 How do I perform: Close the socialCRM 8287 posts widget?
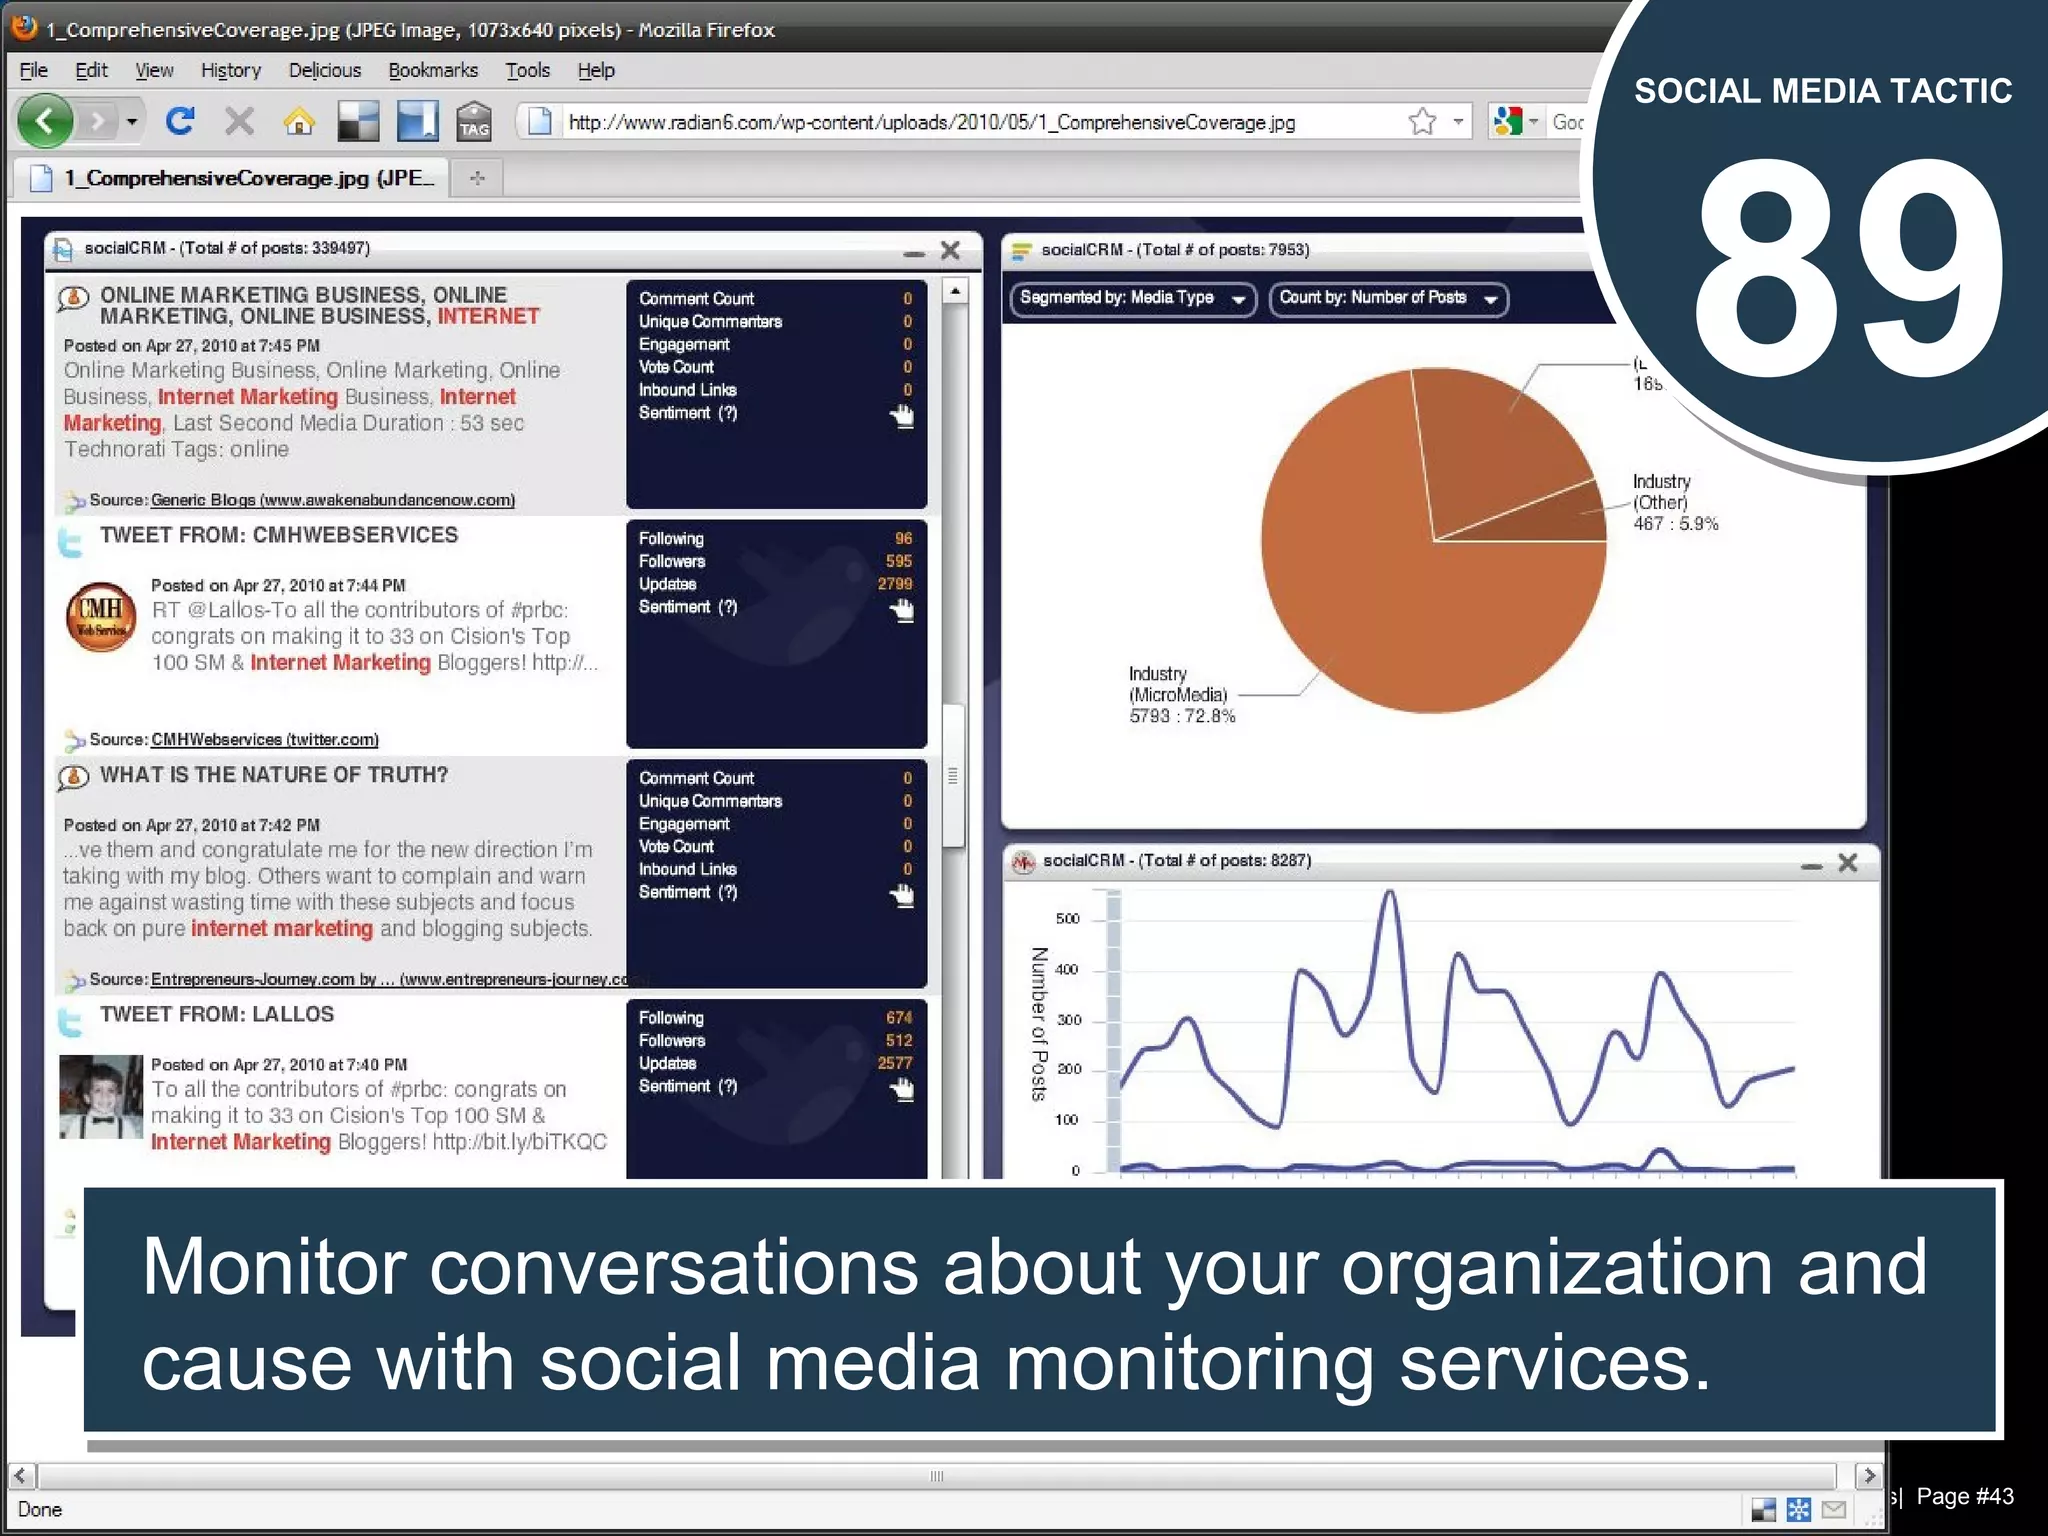[1848, 862]
